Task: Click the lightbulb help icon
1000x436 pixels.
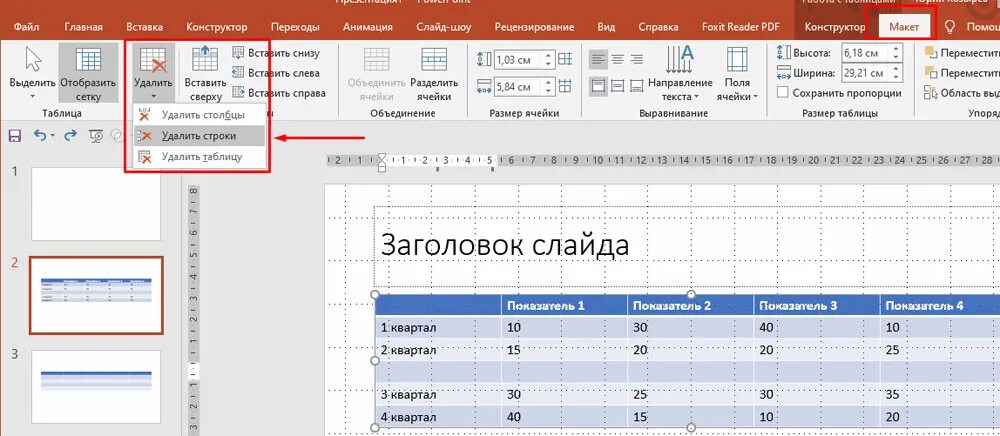Action: [x=950, y=27]
